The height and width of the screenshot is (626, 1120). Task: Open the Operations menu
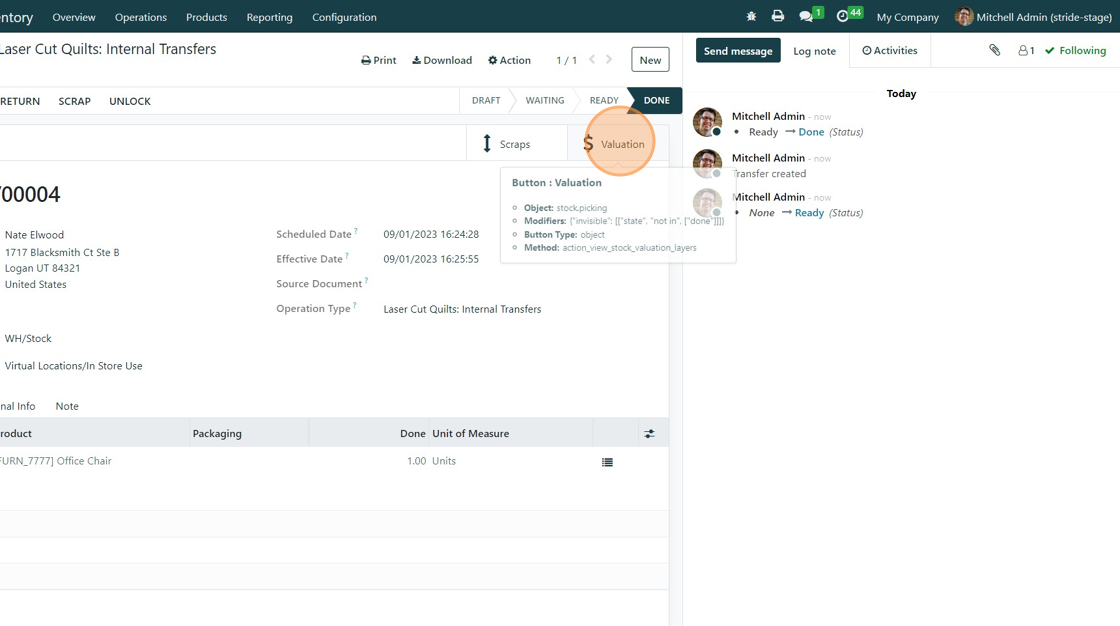141,17
